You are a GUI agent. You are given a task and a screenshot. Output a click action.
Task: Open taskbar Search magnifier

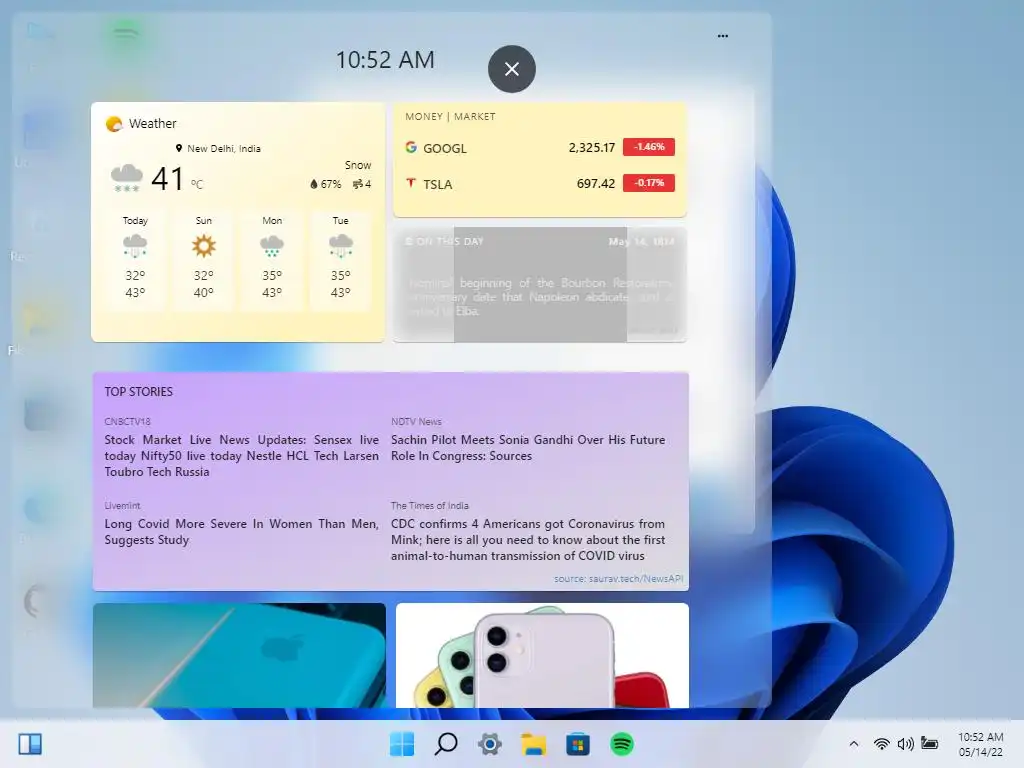446,744
